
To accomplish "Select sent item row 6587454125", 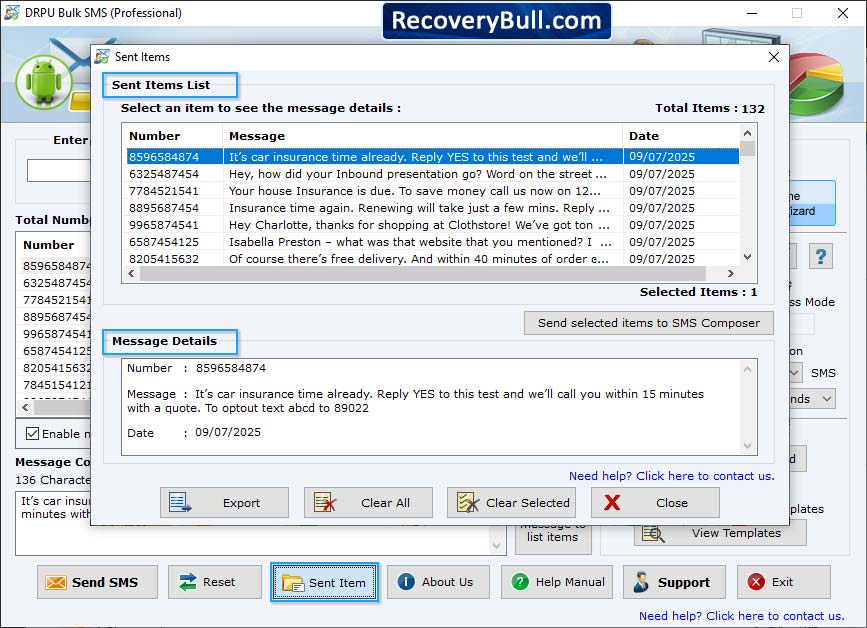I will 433,242.
